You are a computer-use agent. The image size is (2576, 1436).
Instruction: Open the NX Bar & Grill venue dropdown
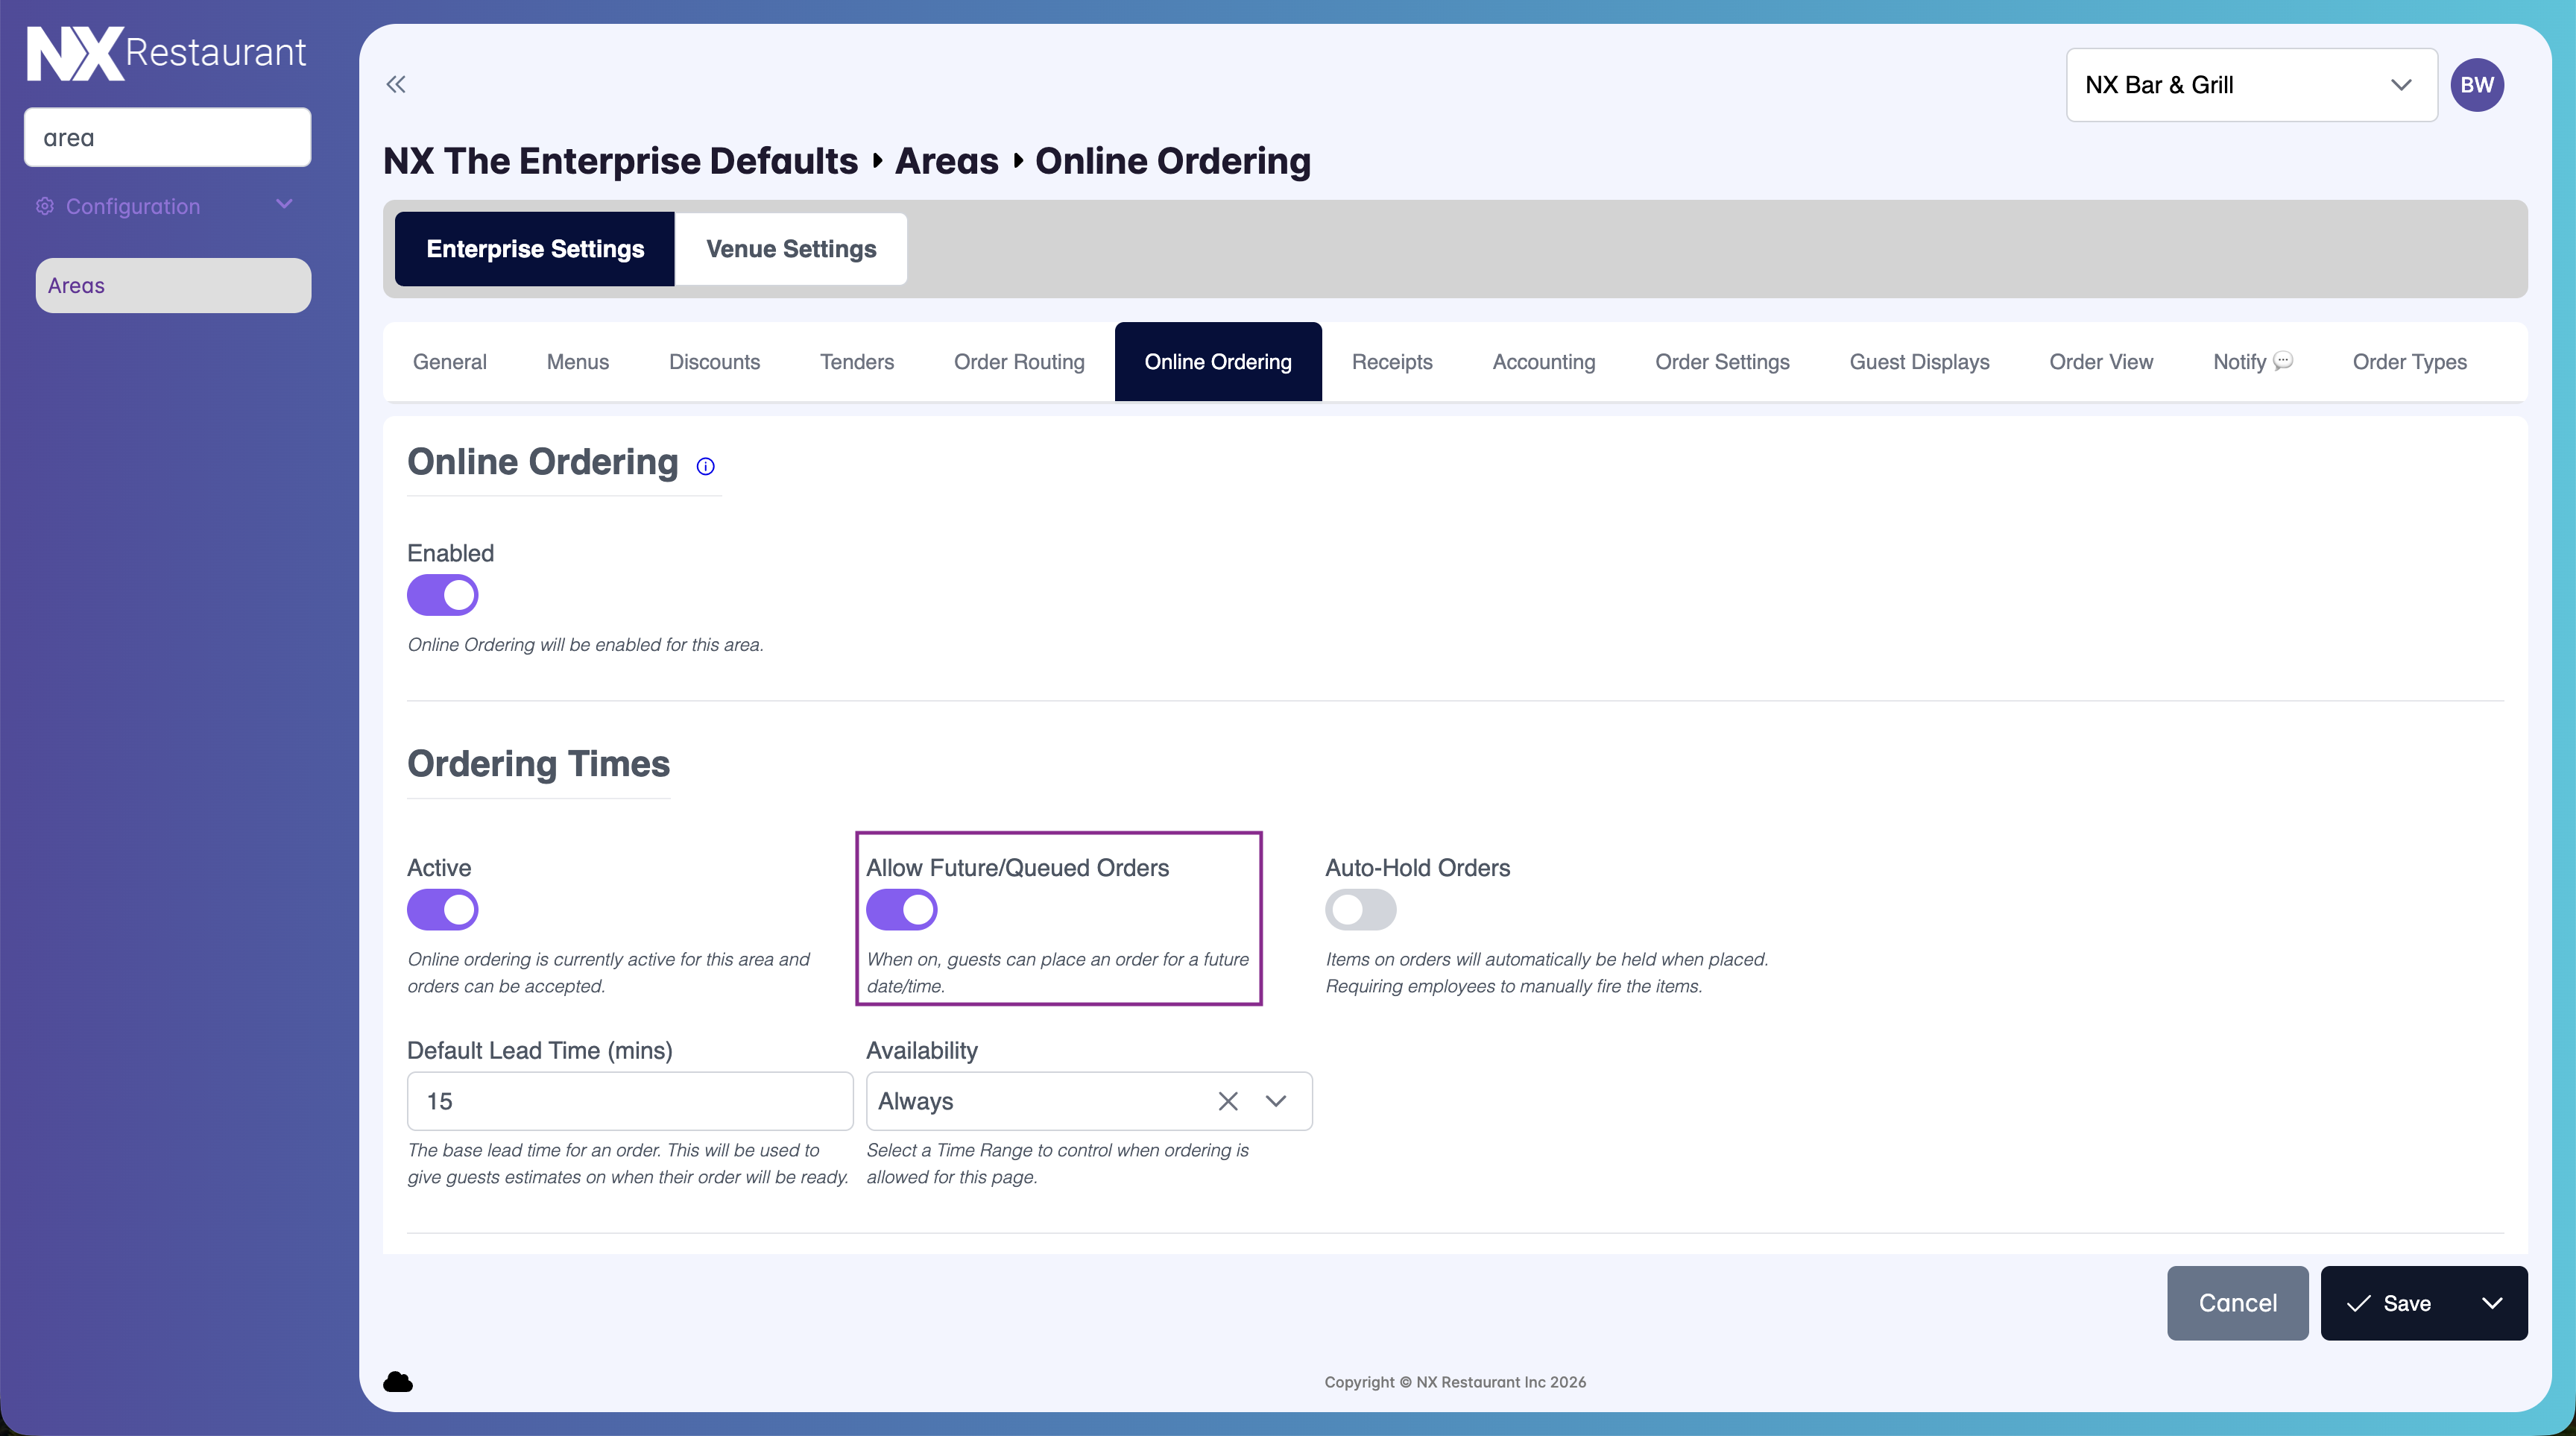pyautogui.click(x=2251, y=85)
